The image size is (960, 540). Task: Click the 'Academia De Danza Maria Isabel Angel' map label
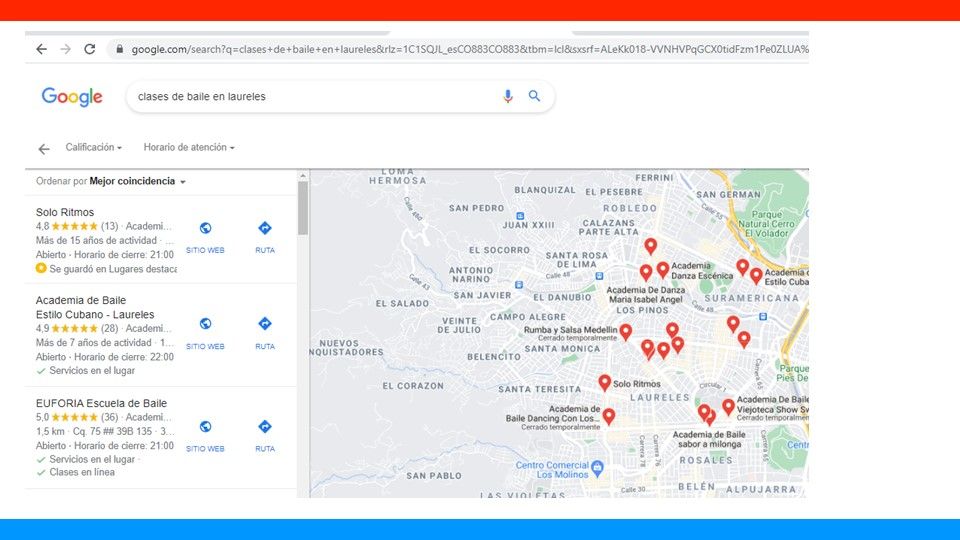pyautogui.click(x=646, y=294)
